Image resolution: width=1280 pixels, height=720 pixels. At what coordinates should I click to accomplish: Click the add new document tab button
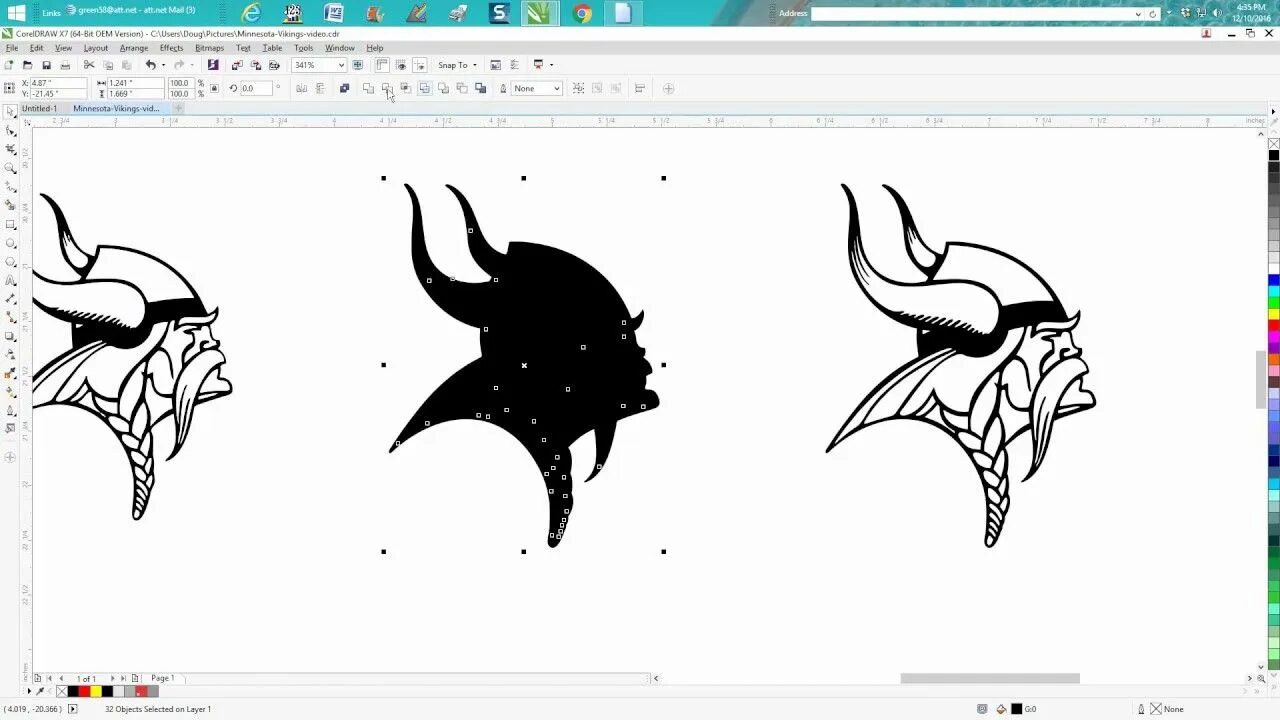pos(179,108)
